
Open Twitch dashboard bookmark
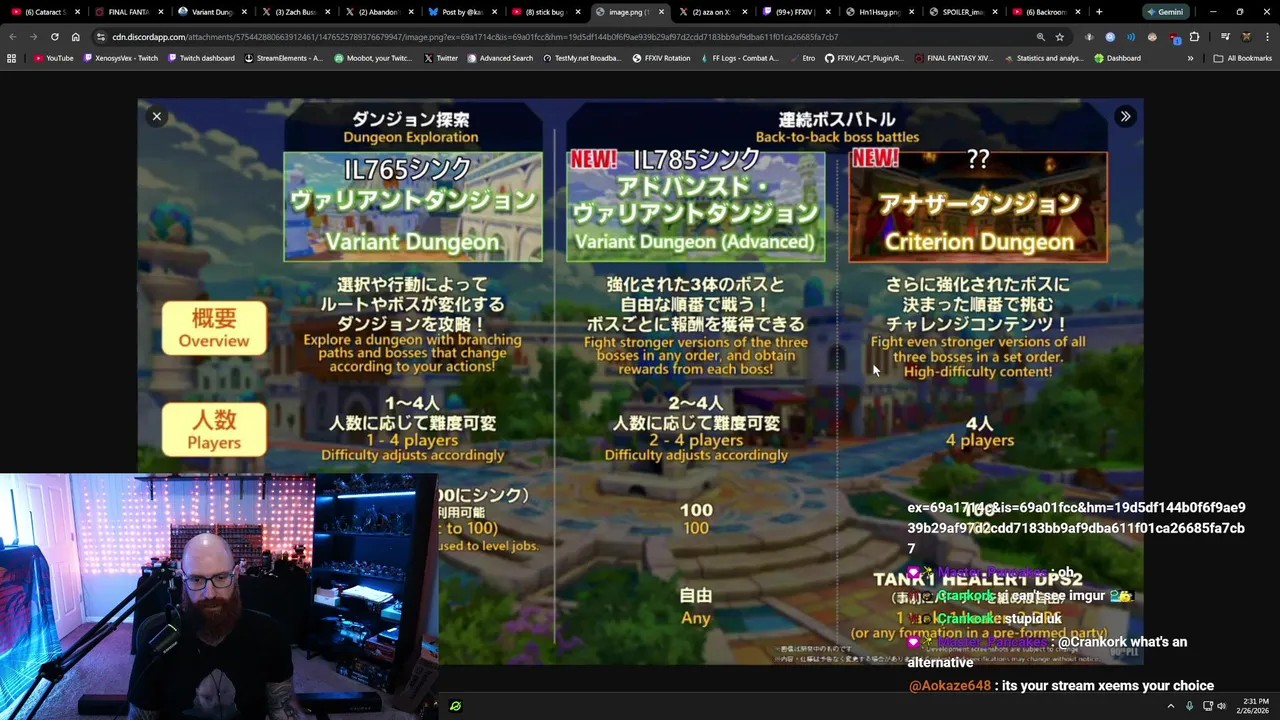coord(201,58)
